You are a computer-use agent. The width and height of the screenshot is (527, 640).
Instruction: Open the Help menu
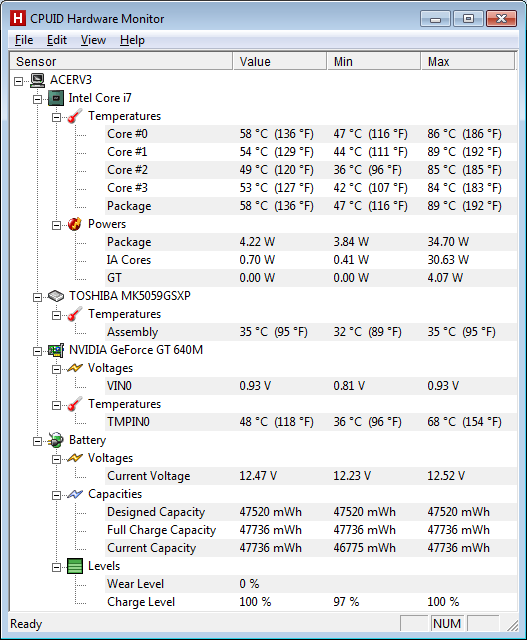[132, 40]
